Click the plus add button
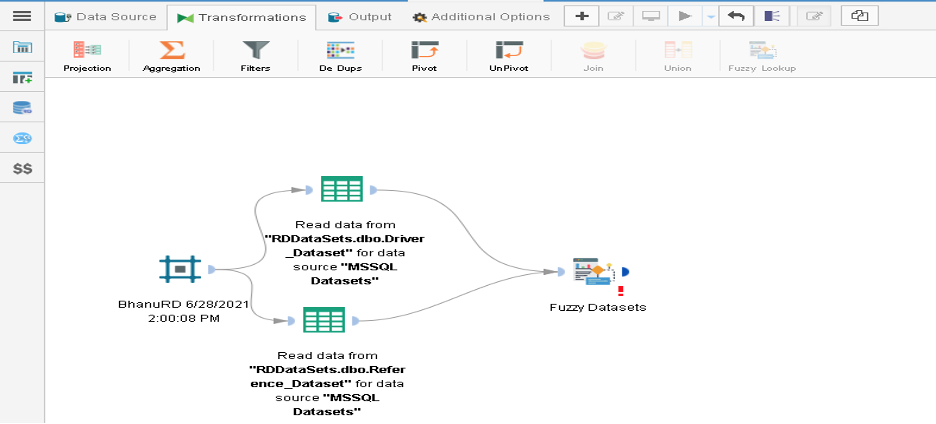The width and height of the screenshot is (936, 424). pos(581,16)
